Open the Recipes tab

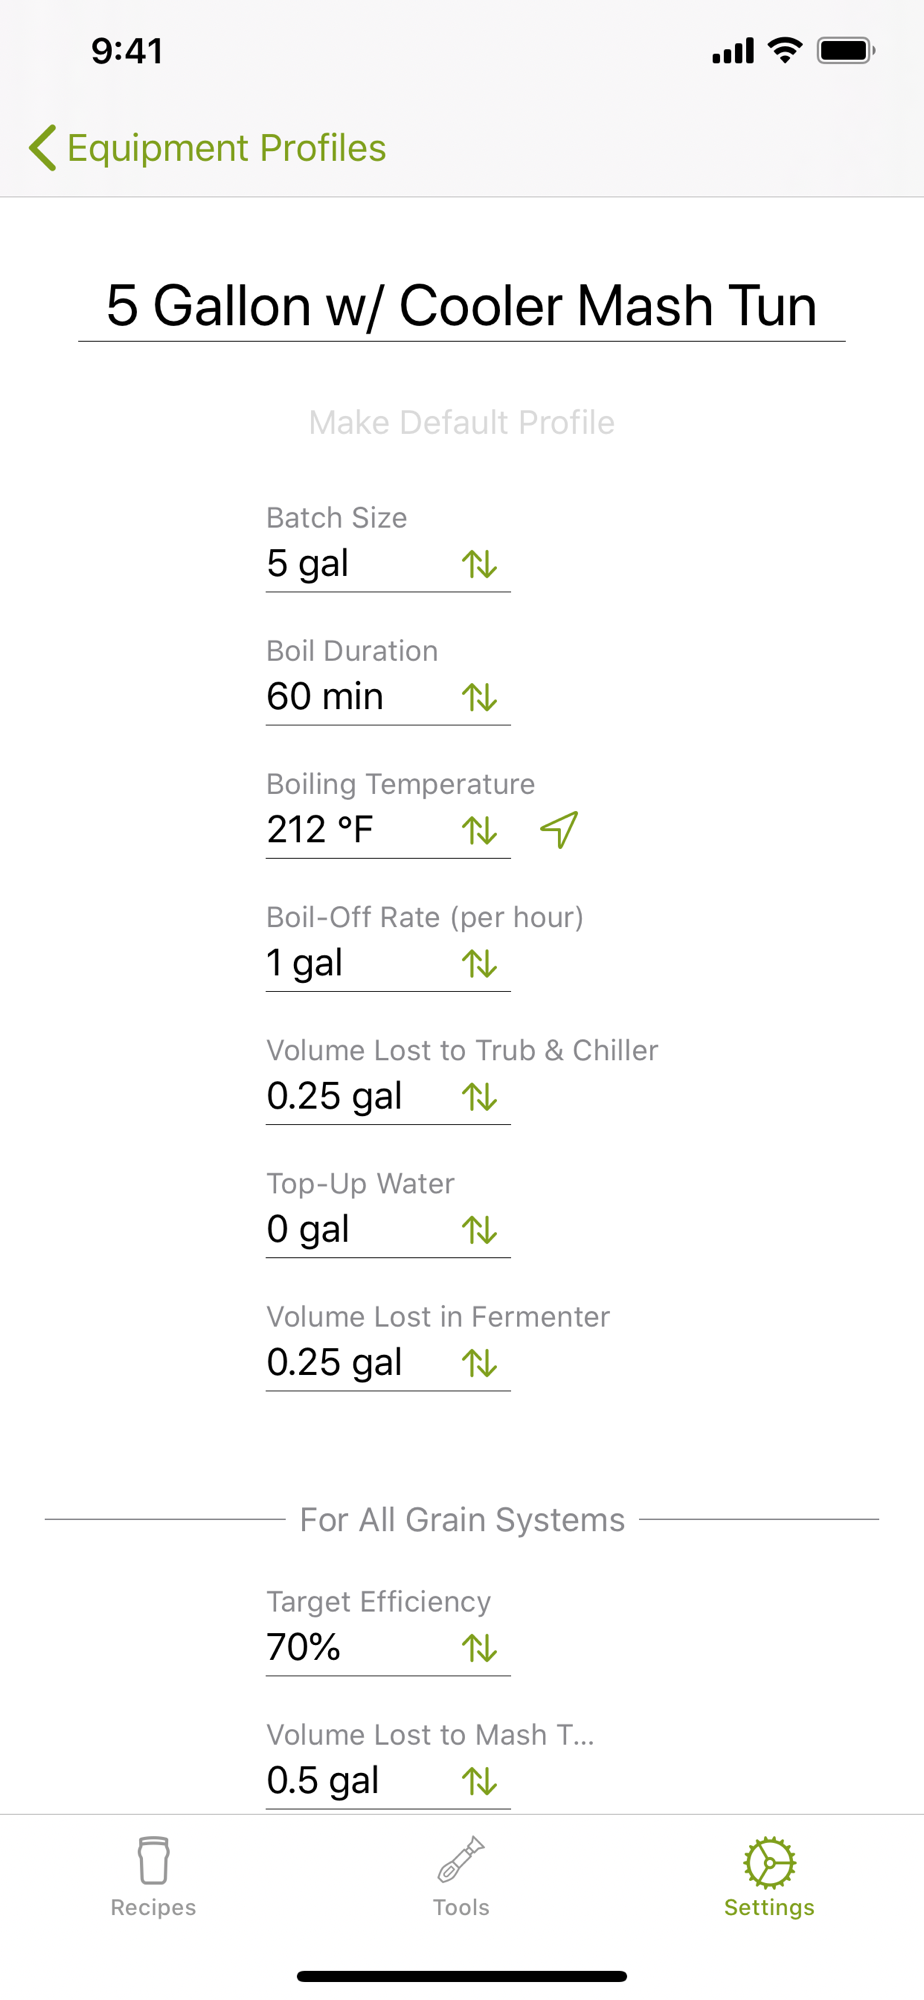point(153,1876)
